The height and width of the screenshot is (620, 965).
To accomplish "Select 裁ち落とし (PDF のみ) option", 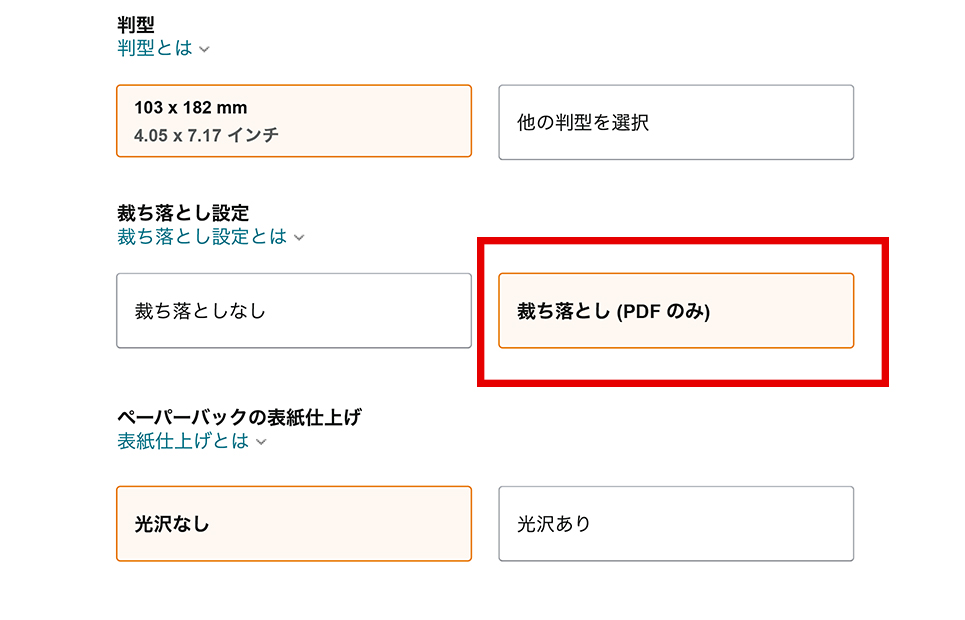I will point(676,310).
